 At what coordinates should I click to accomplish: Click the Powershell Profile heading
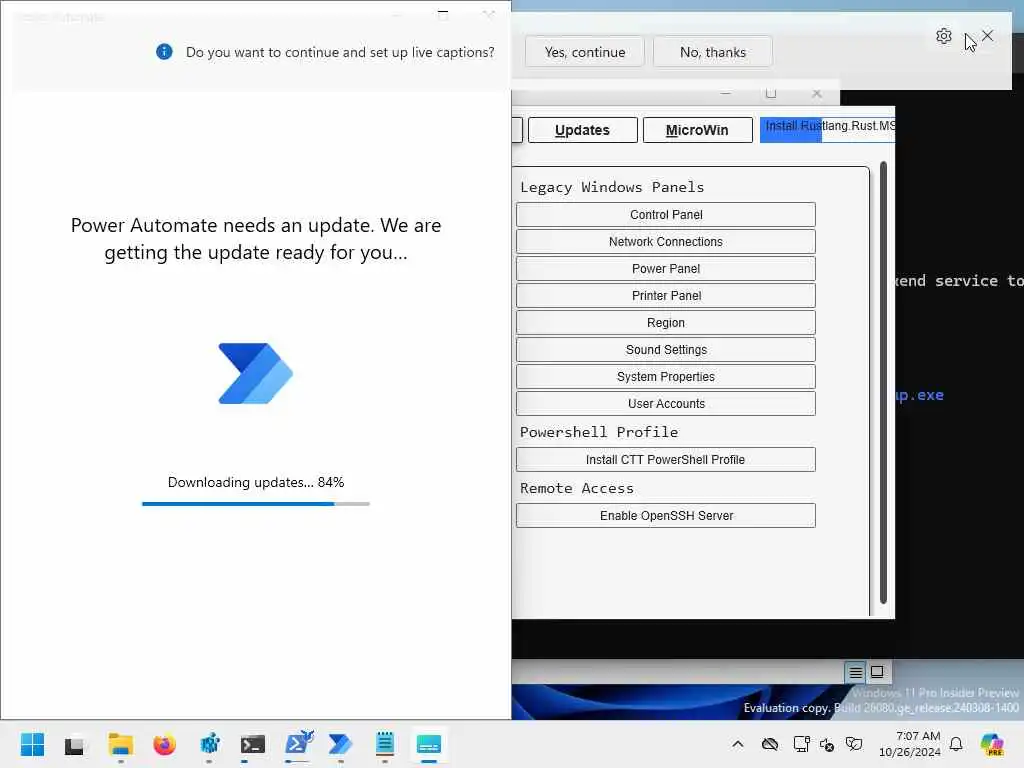(x=599, y=432)
